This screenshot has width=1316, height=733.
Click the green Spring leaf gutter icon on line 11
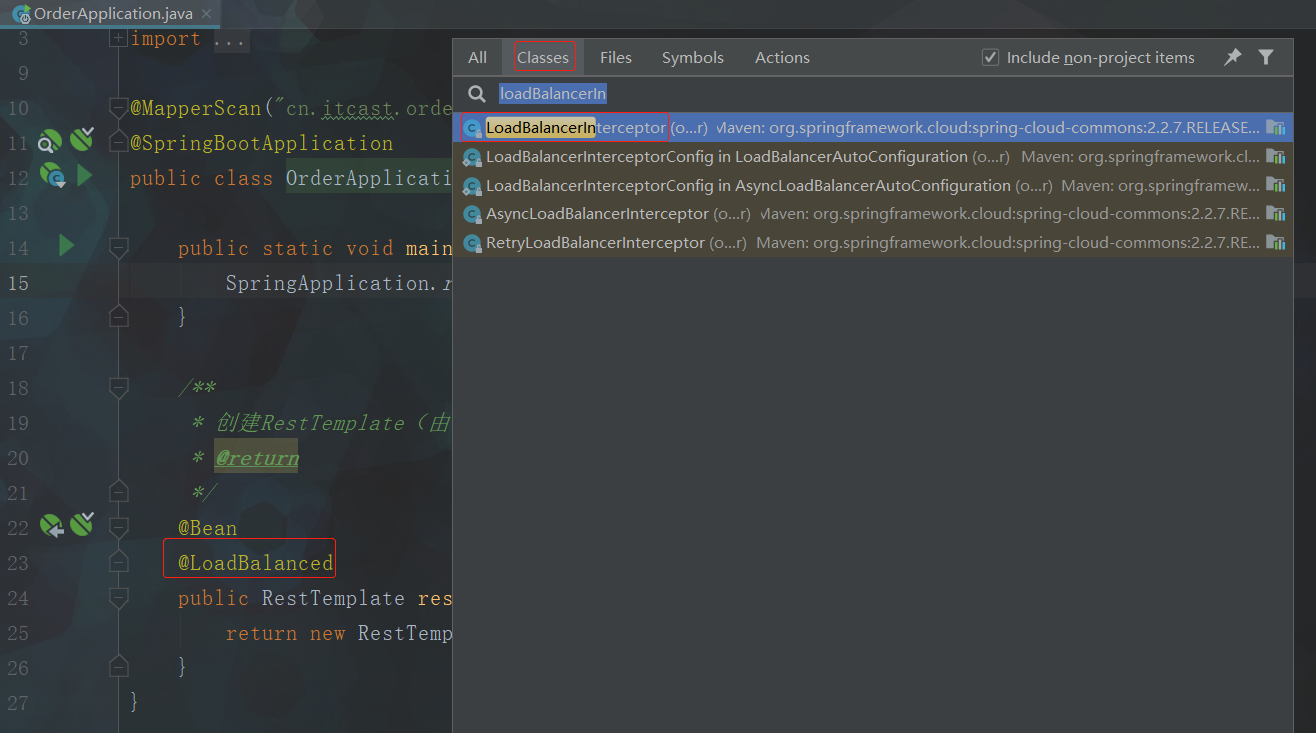[82, 139]
